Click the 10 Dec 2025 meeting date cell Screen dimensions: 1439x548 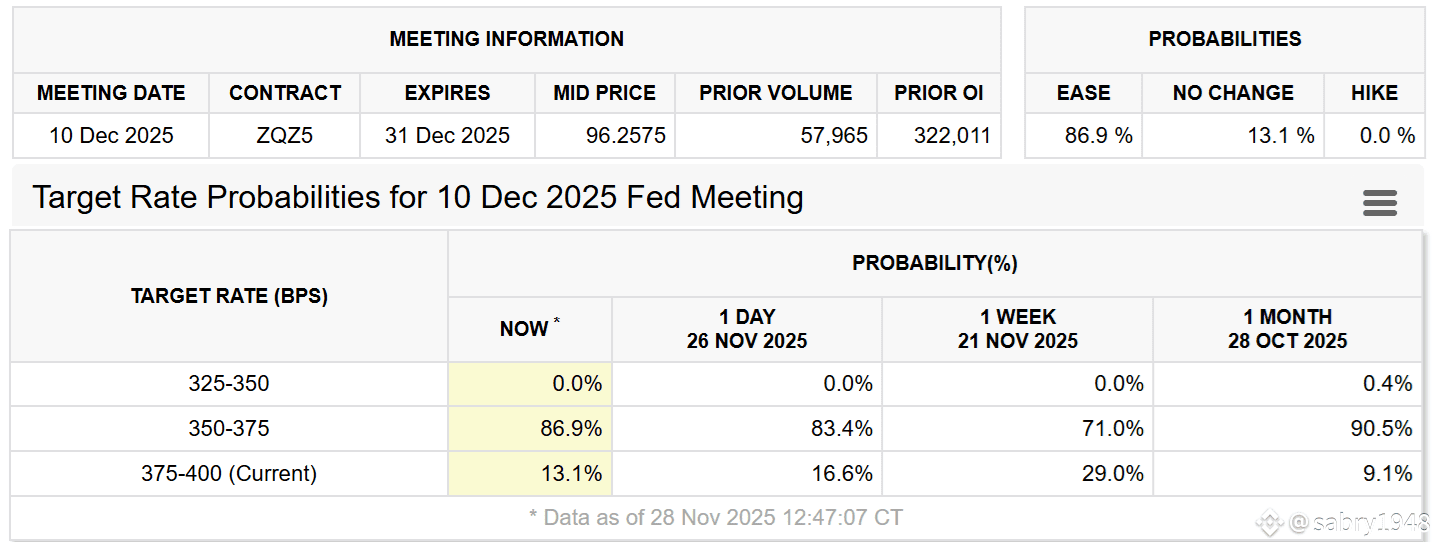point(111,136)
